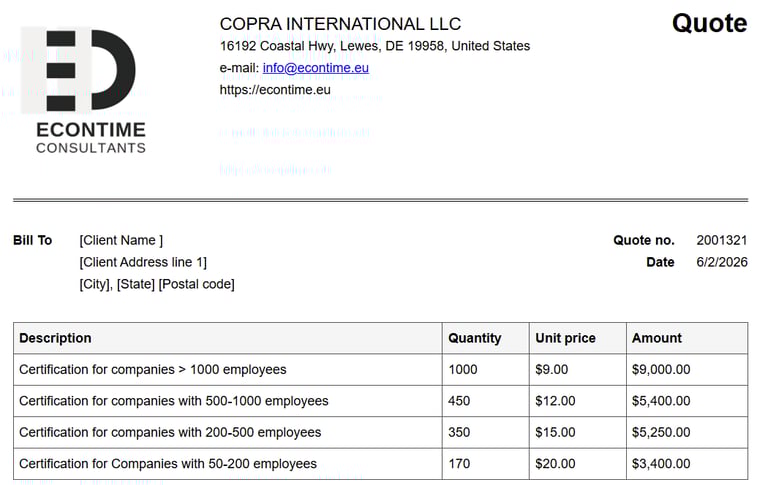This screenshot has width=768, height=485.
Task: Click the quote number 2001321
Action: pos(722,240)
